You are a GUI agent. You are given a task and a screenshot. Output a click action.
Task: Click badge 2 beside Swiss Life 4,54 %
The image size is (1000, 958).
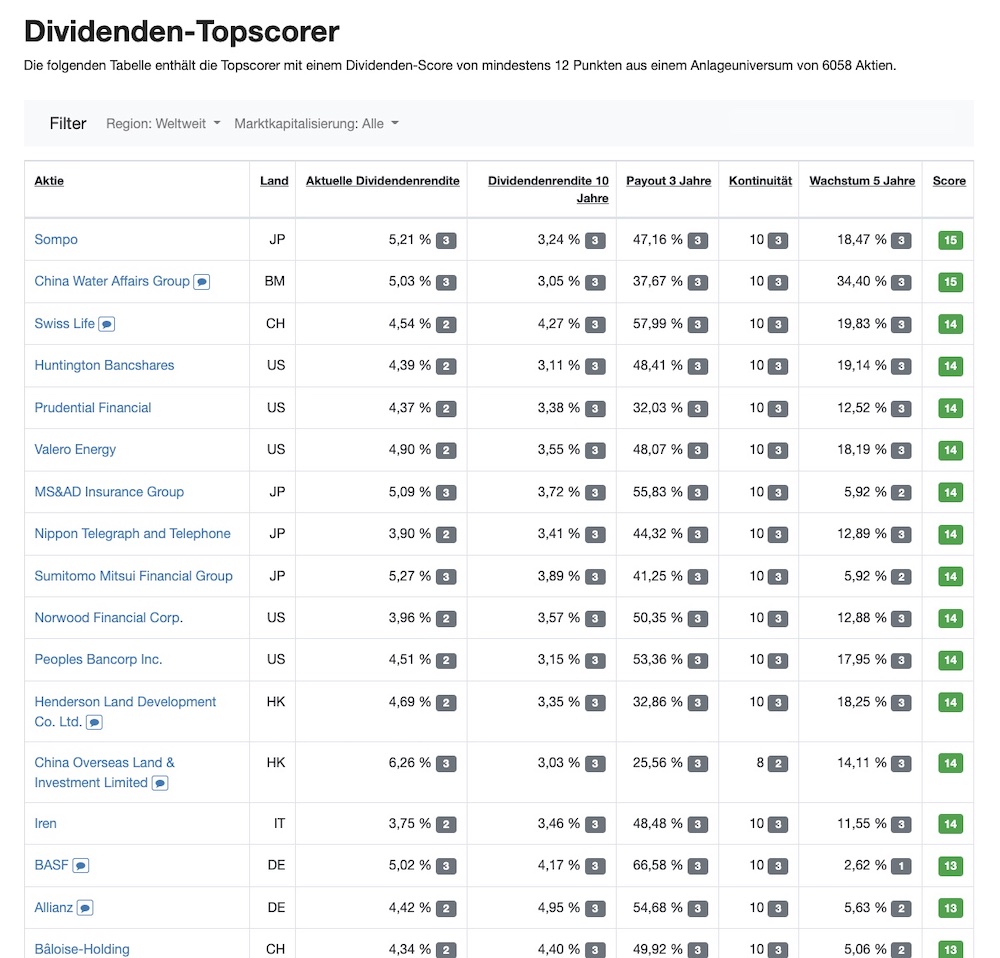446,324
